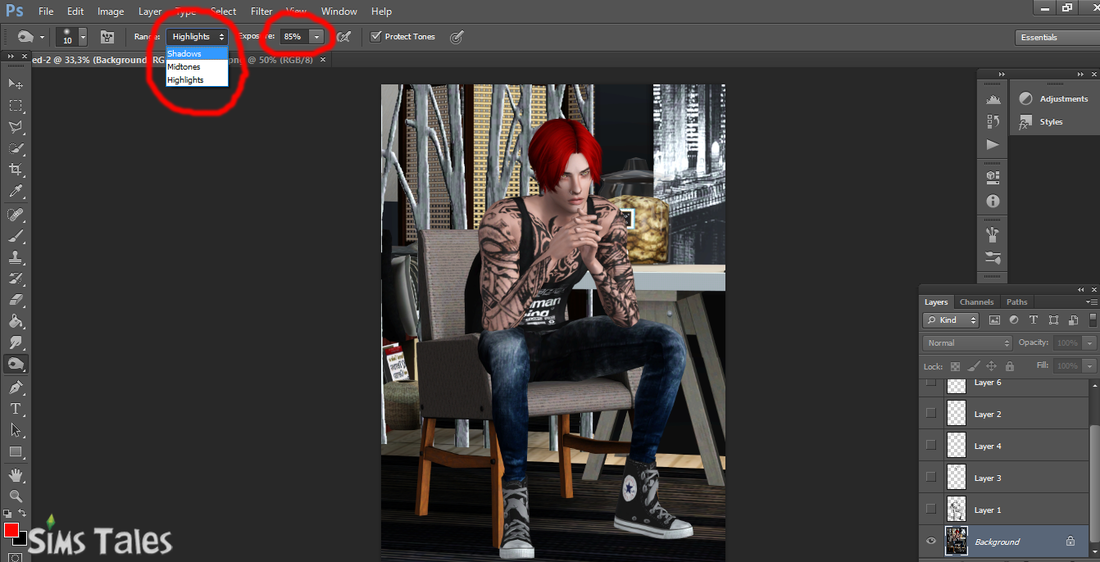The height and width of the screenshot is (562, 1100).
Task: Select the Eraser tool
Action: pos(15,300)
